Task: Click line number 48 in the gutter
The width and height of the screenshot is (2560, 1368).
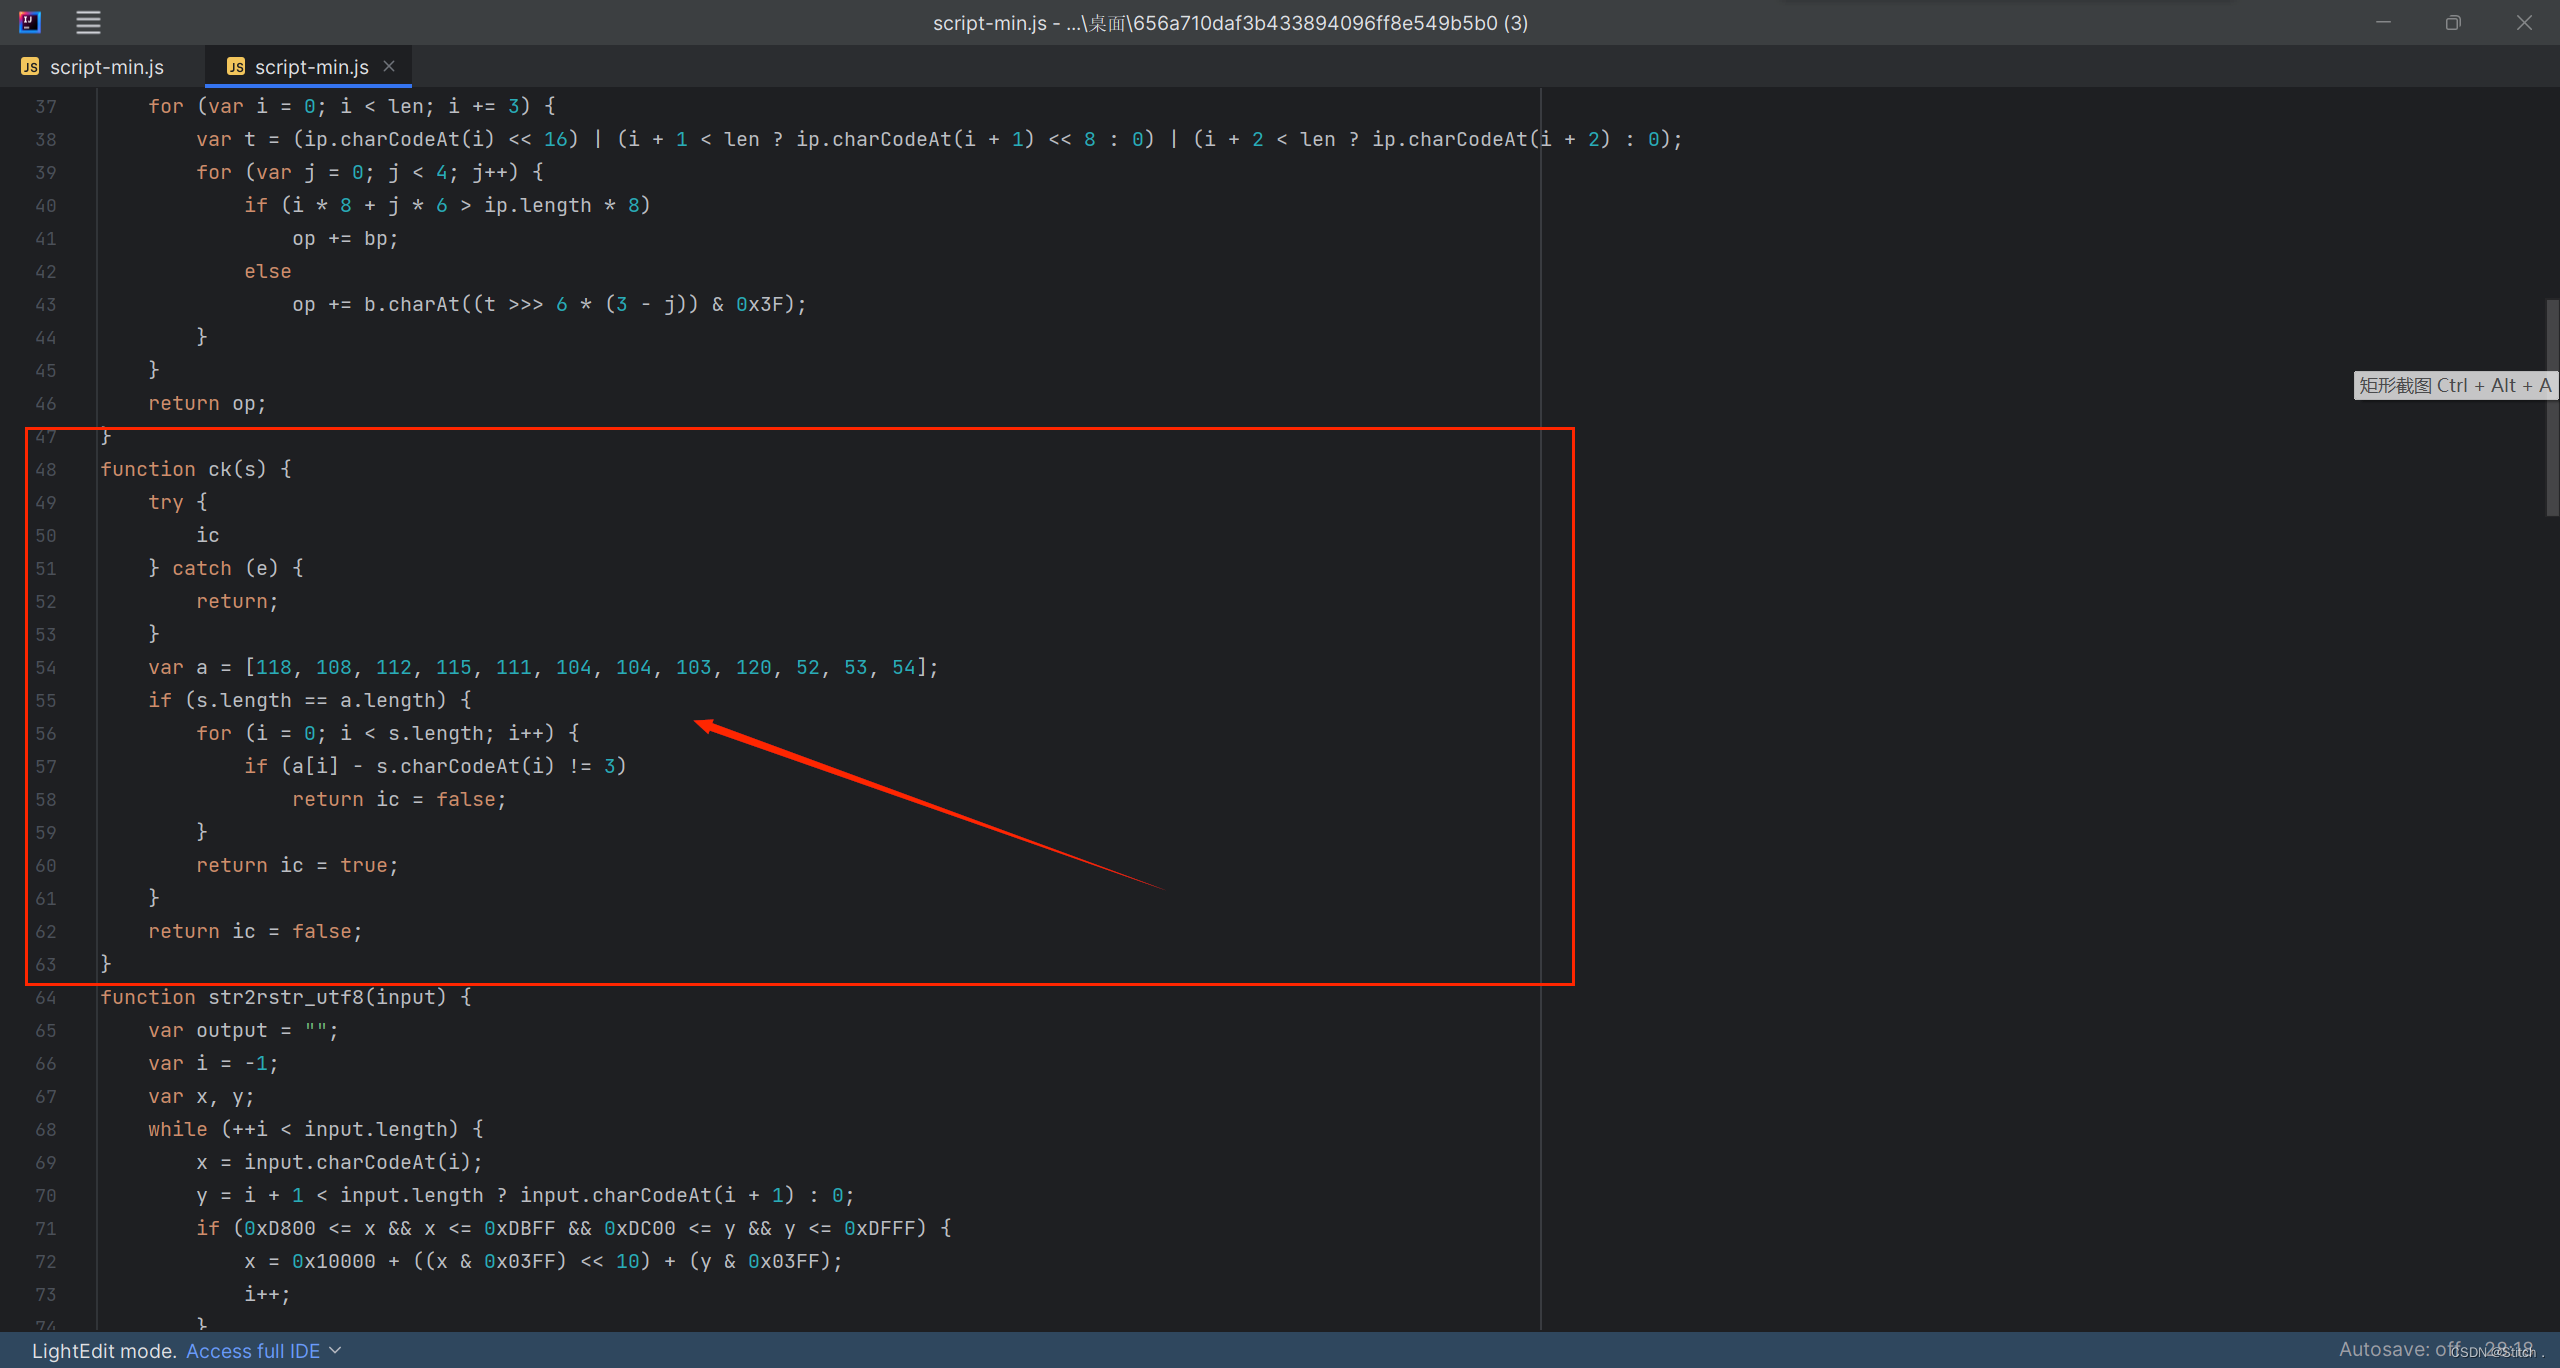Action: 46,469
